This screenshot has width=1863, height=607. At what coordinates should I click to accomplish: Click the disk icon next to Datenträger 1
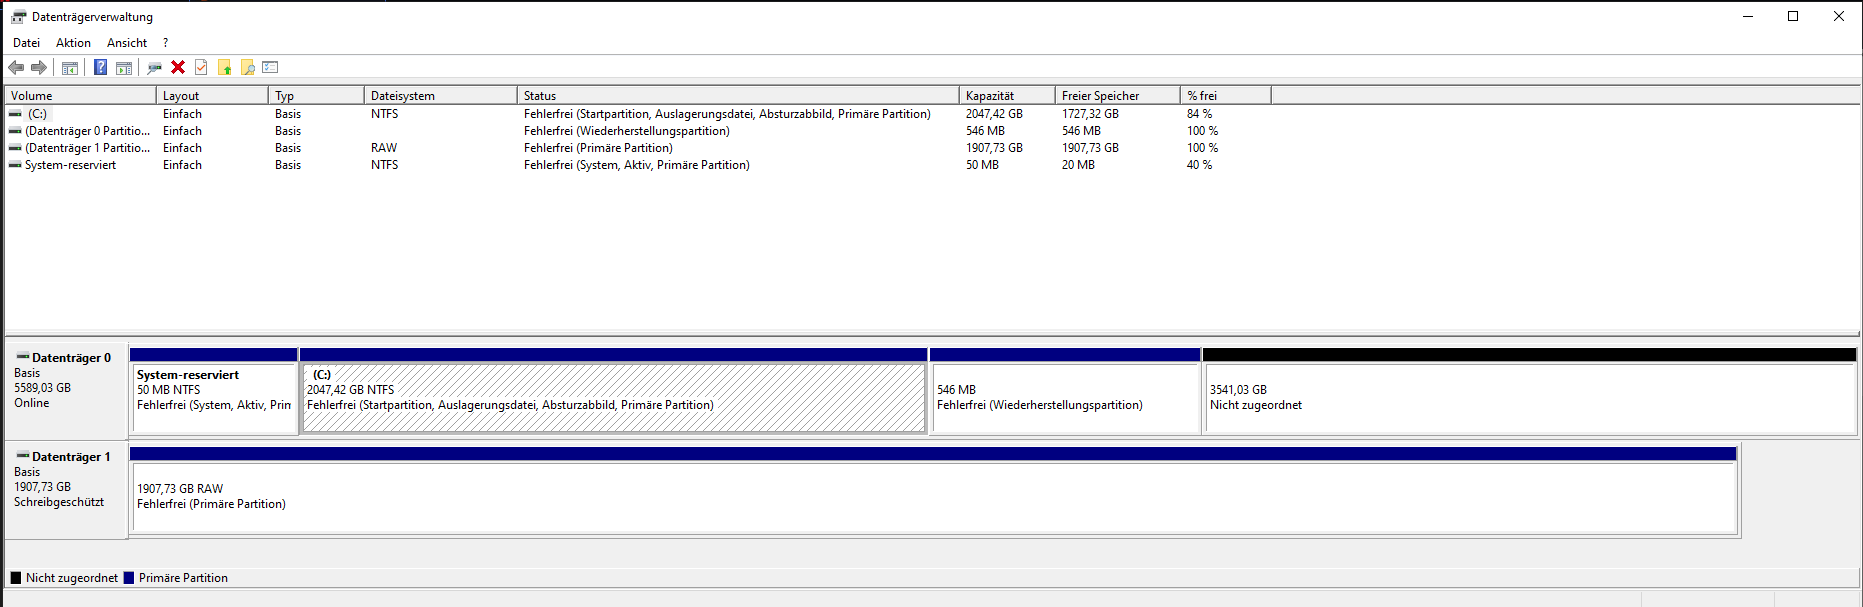click(23, 456)
